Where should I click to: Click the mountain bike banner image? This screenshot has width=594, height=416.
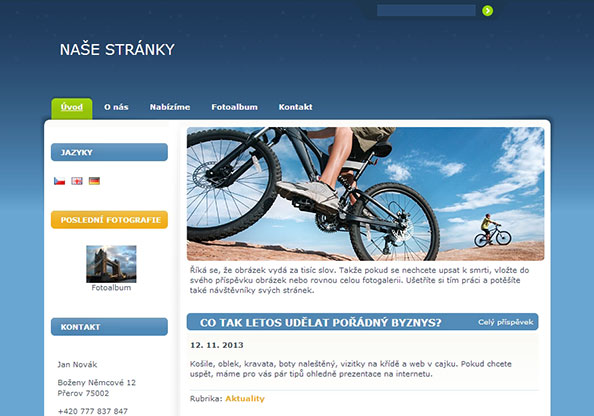366,194
